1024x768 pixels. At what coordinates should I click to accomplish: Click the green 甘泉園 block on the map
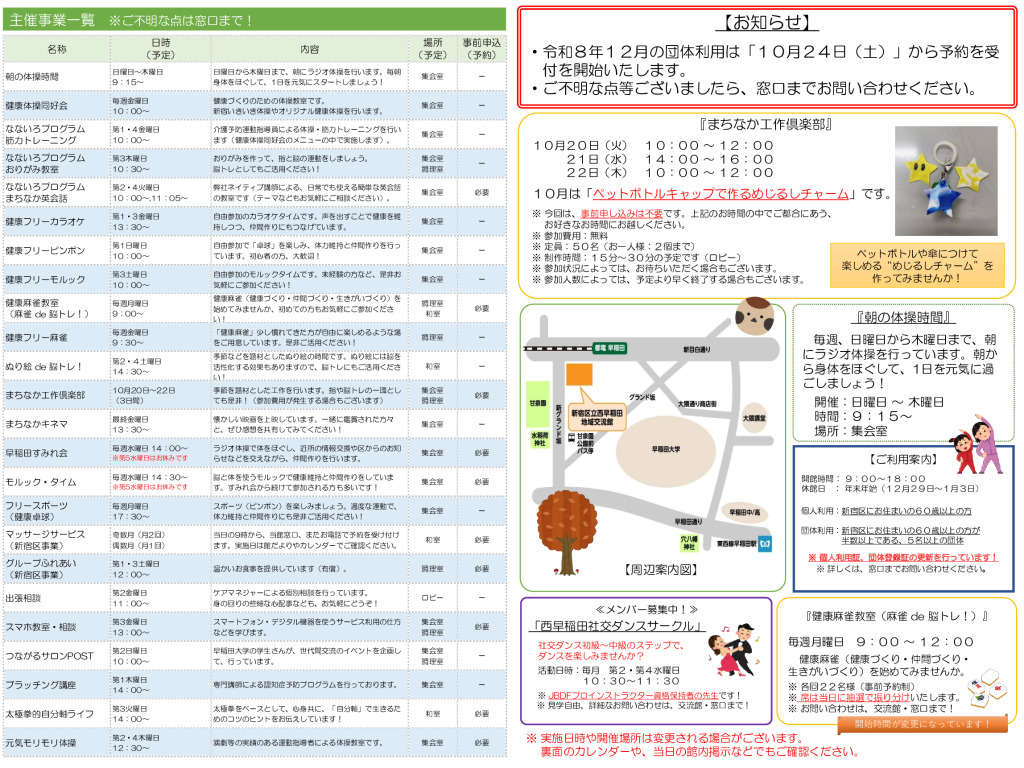pos(539,404)
